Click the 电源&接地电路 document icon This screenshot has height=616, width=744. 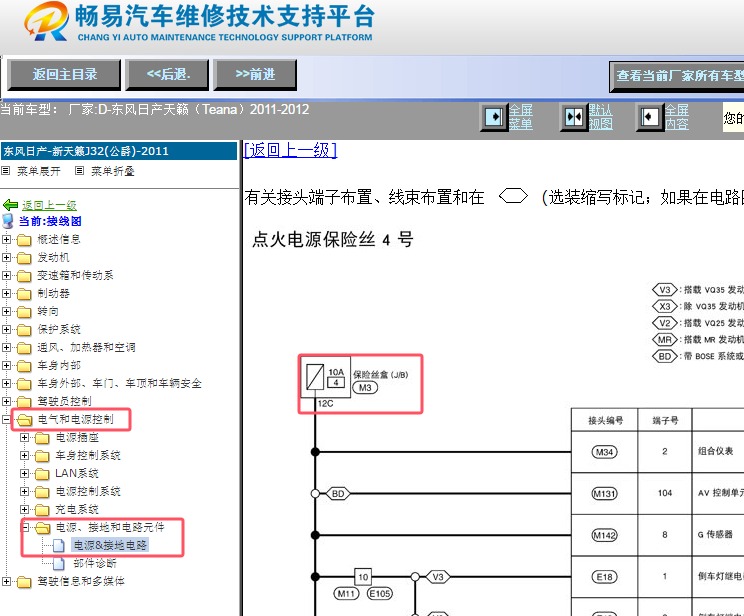[x=59, y=545]
